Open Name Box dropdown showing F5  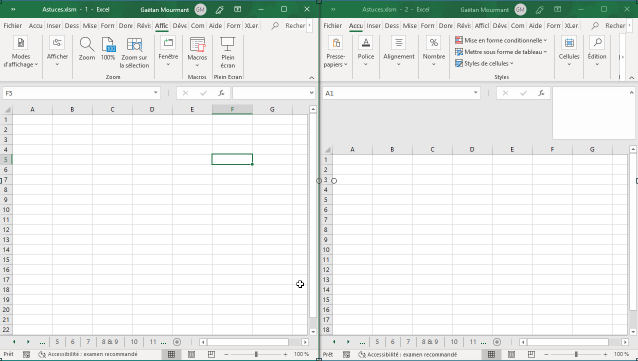[155, 93]
